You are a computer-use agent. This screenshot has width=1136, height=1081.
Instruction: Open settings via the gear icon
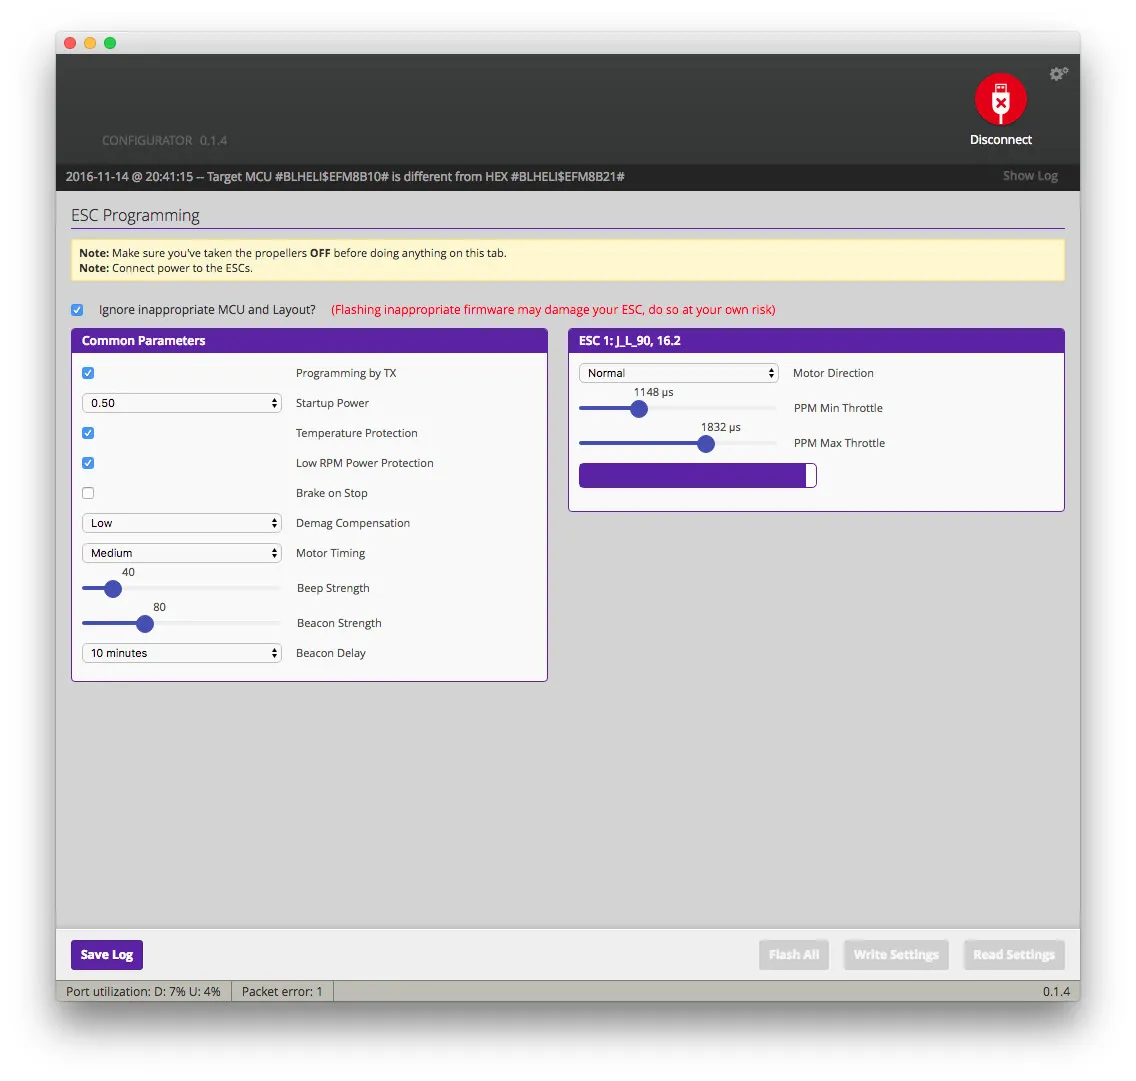[x=1058, y=74]
